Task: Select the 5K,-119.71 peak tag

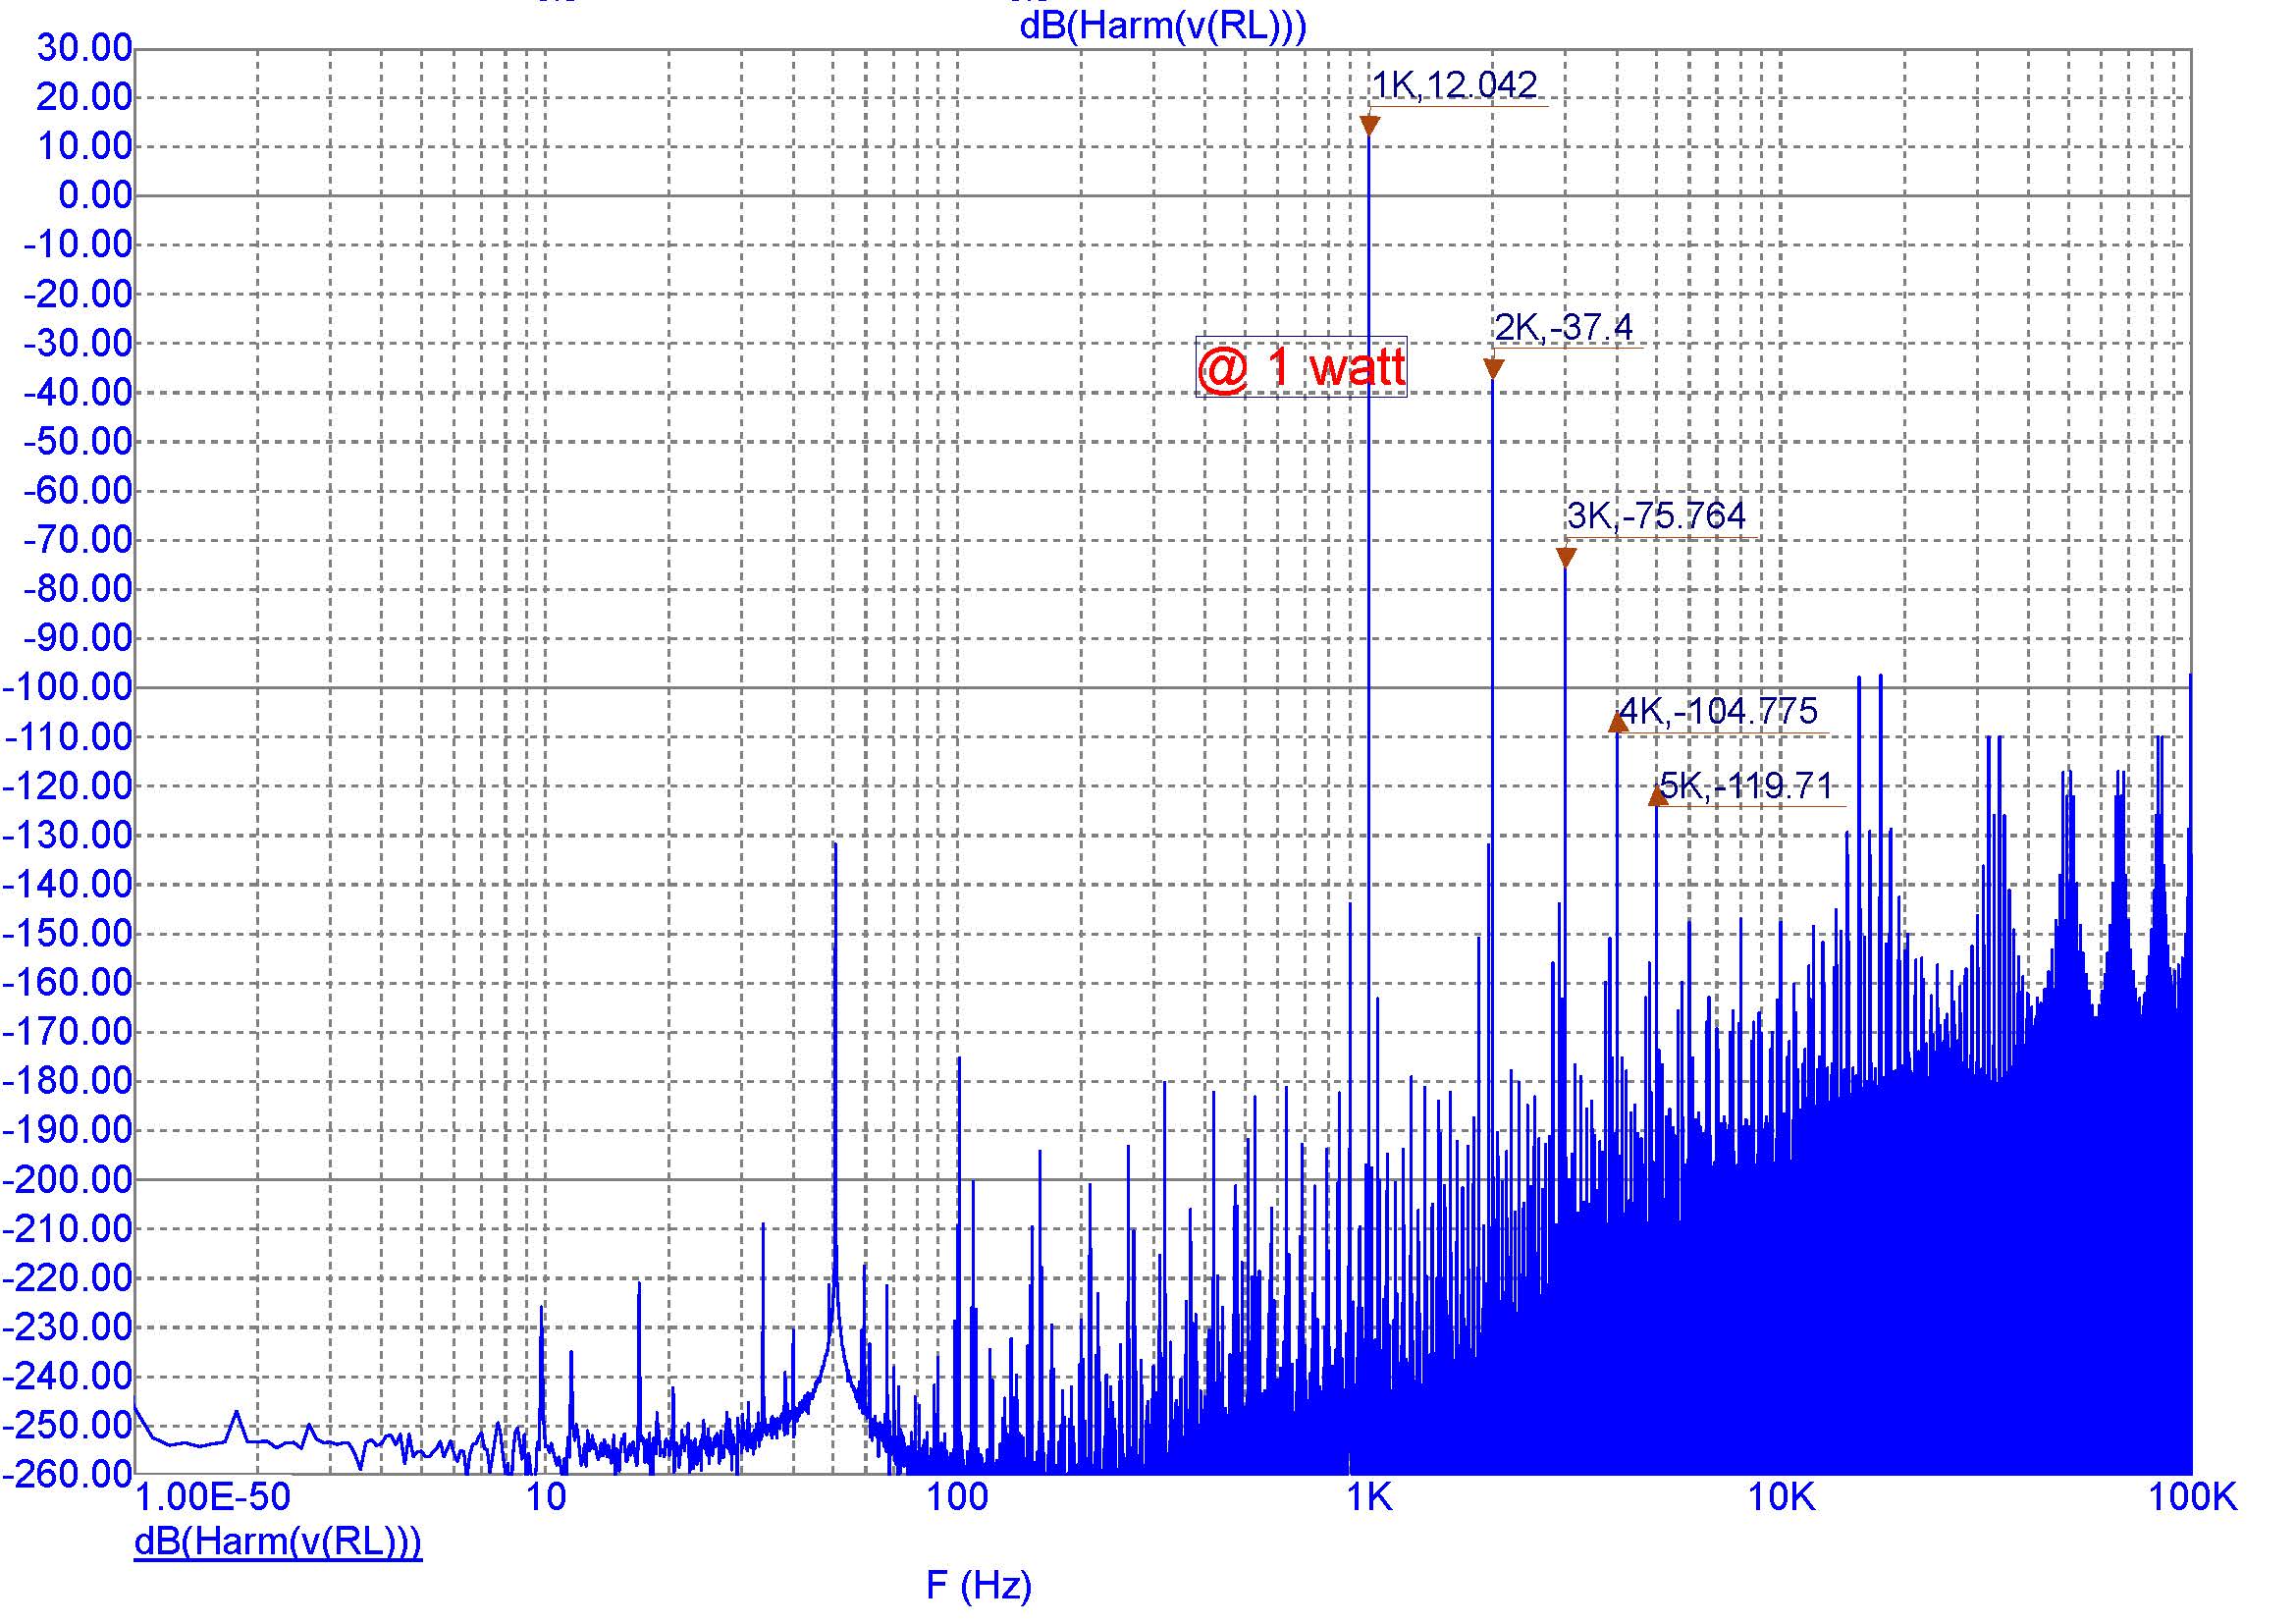Action: coord(1746,786)
